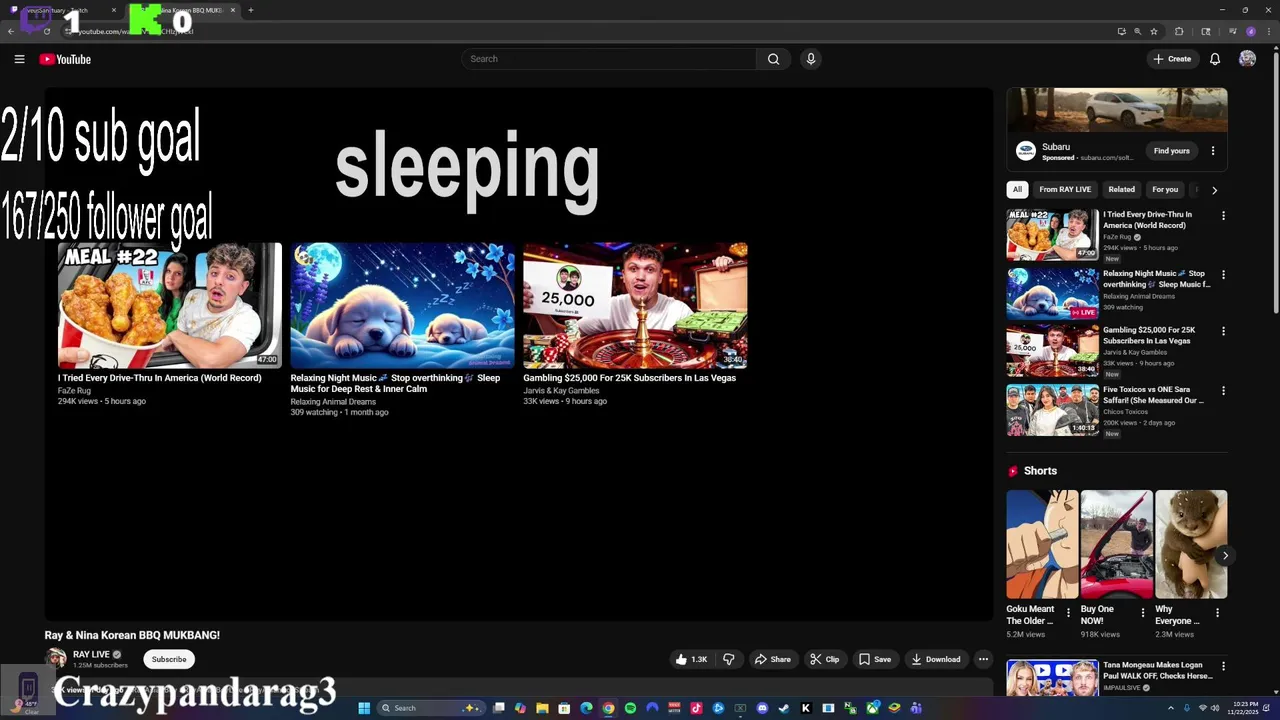Select the For you filter chip
Screen dimensions: 1280x720
coord(1165,189)
